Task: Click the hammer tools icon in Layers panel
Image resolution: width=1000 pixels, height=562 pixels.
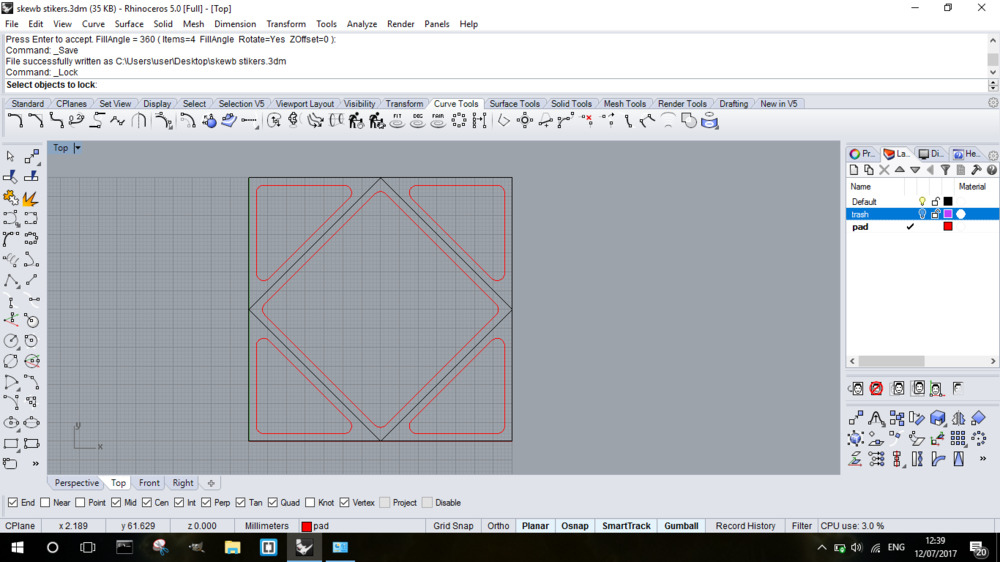Action: pyautogui.click(x=976, y=170)
